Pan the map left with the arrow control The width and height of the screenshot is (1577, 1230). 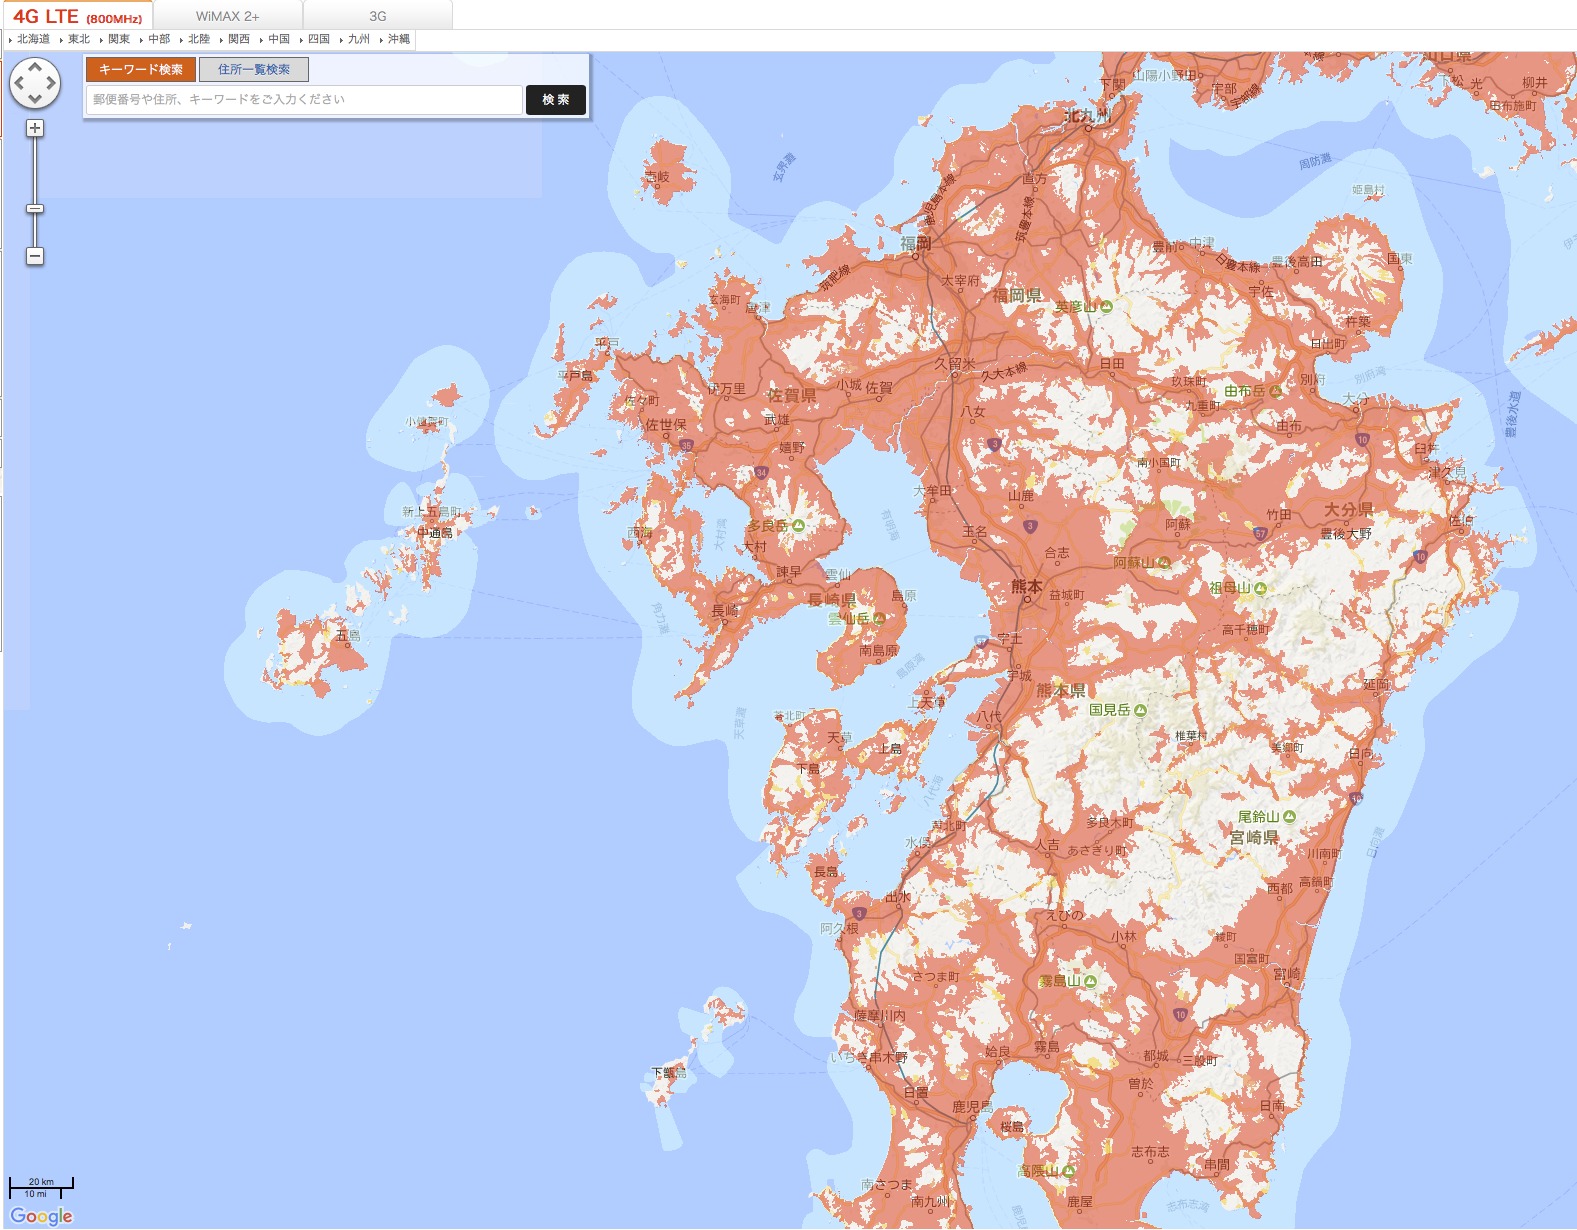coord(18,84)
